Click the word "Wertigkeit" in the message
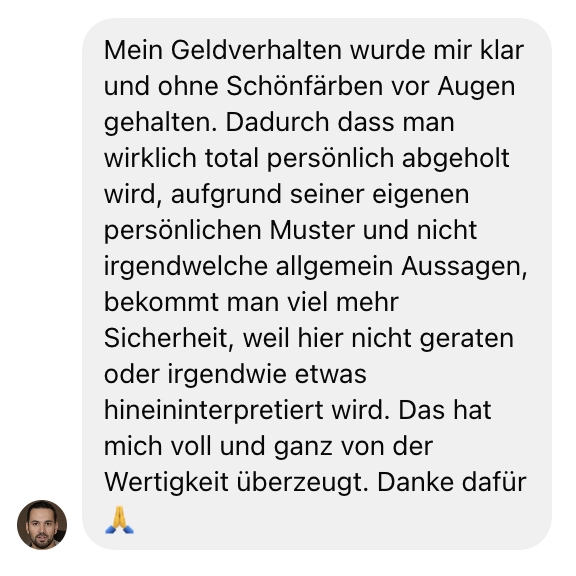The width and height of the screenshot is (576, 576). (166, 482)
